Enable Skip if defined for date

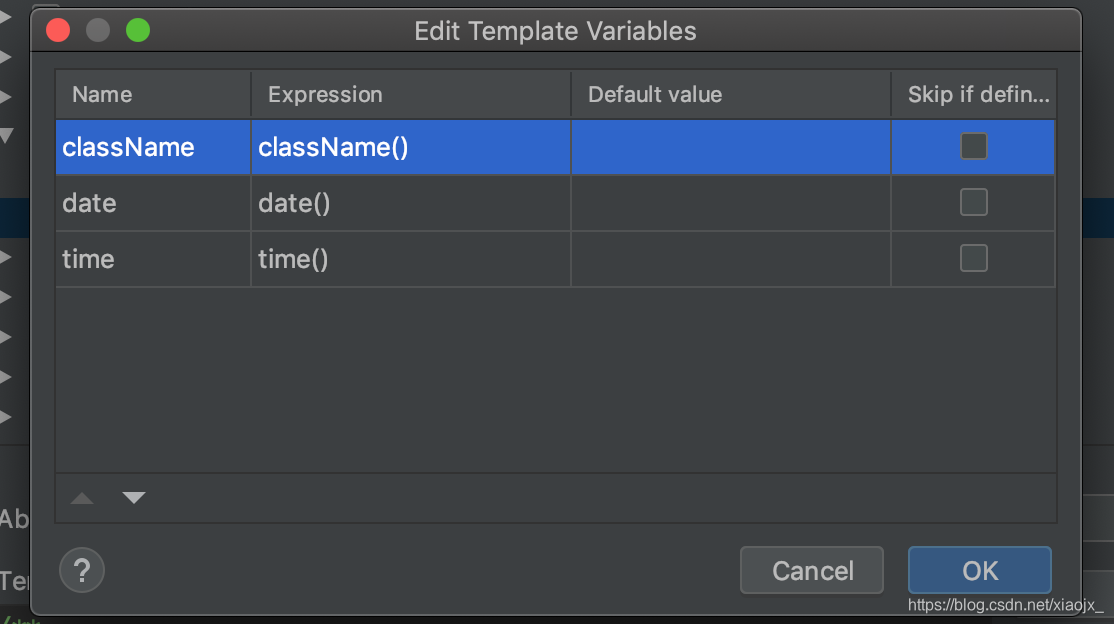(x=973, y=203)
